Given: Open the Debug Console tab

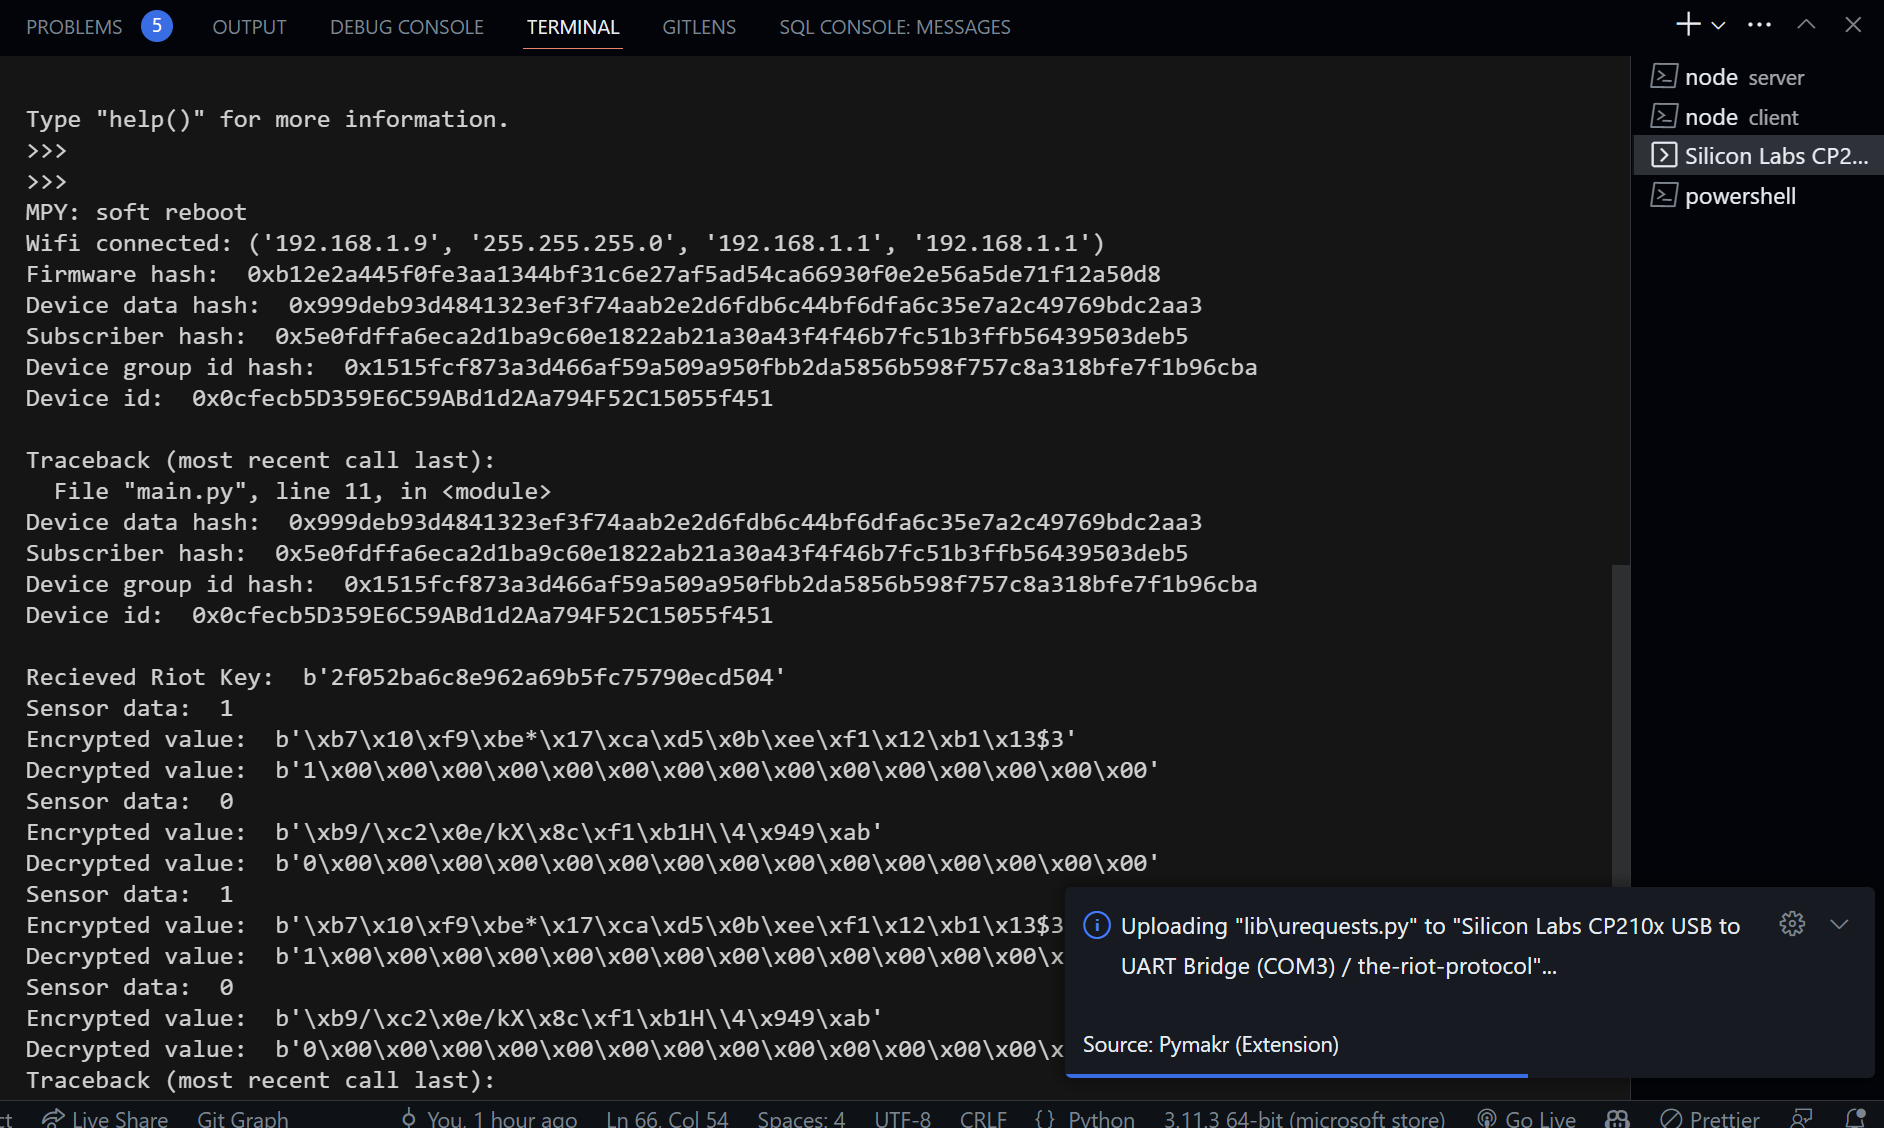Looking at the screenshot, I should [x=407, y=27].
